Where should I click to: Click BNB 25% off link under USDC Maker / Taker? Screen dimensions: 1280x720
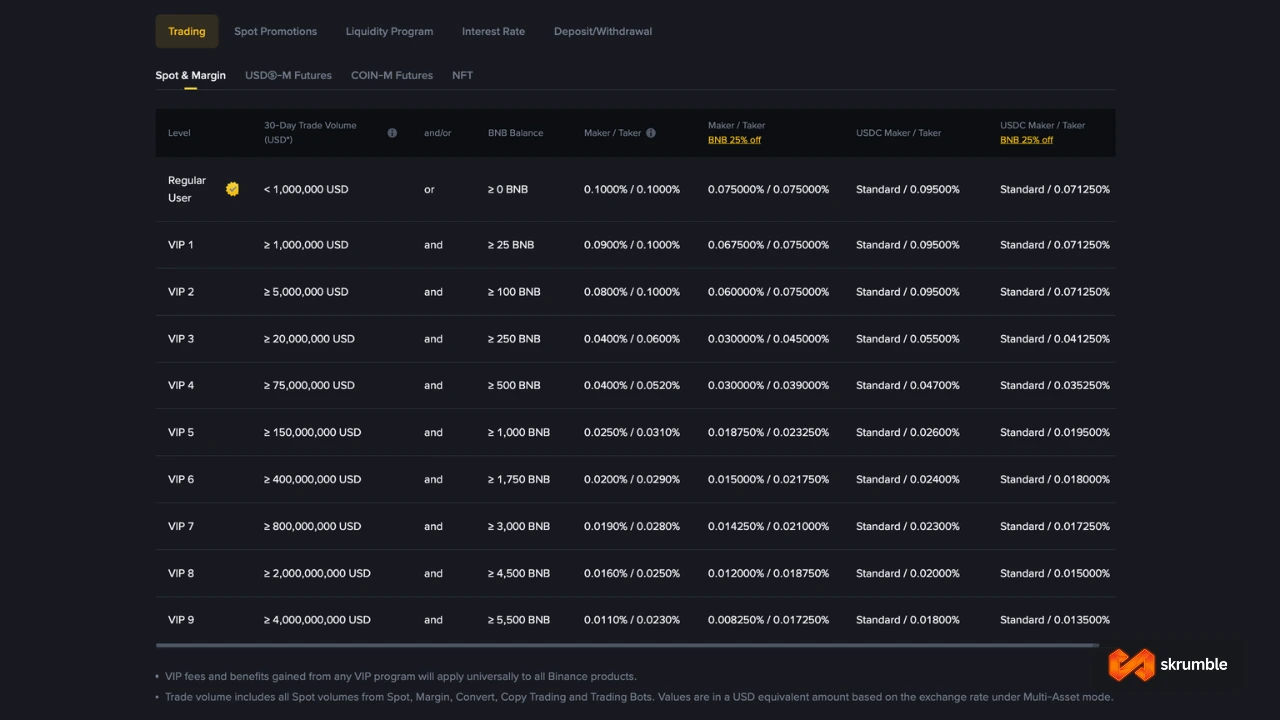[1026, 140]
